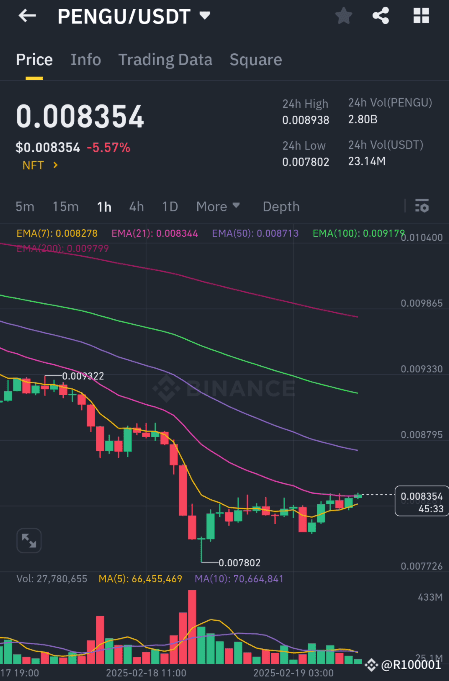The image size is (449, 681).
Task: Tap the 24h Vol(PENGU) value 2.80B
Action: coord(363,119)
